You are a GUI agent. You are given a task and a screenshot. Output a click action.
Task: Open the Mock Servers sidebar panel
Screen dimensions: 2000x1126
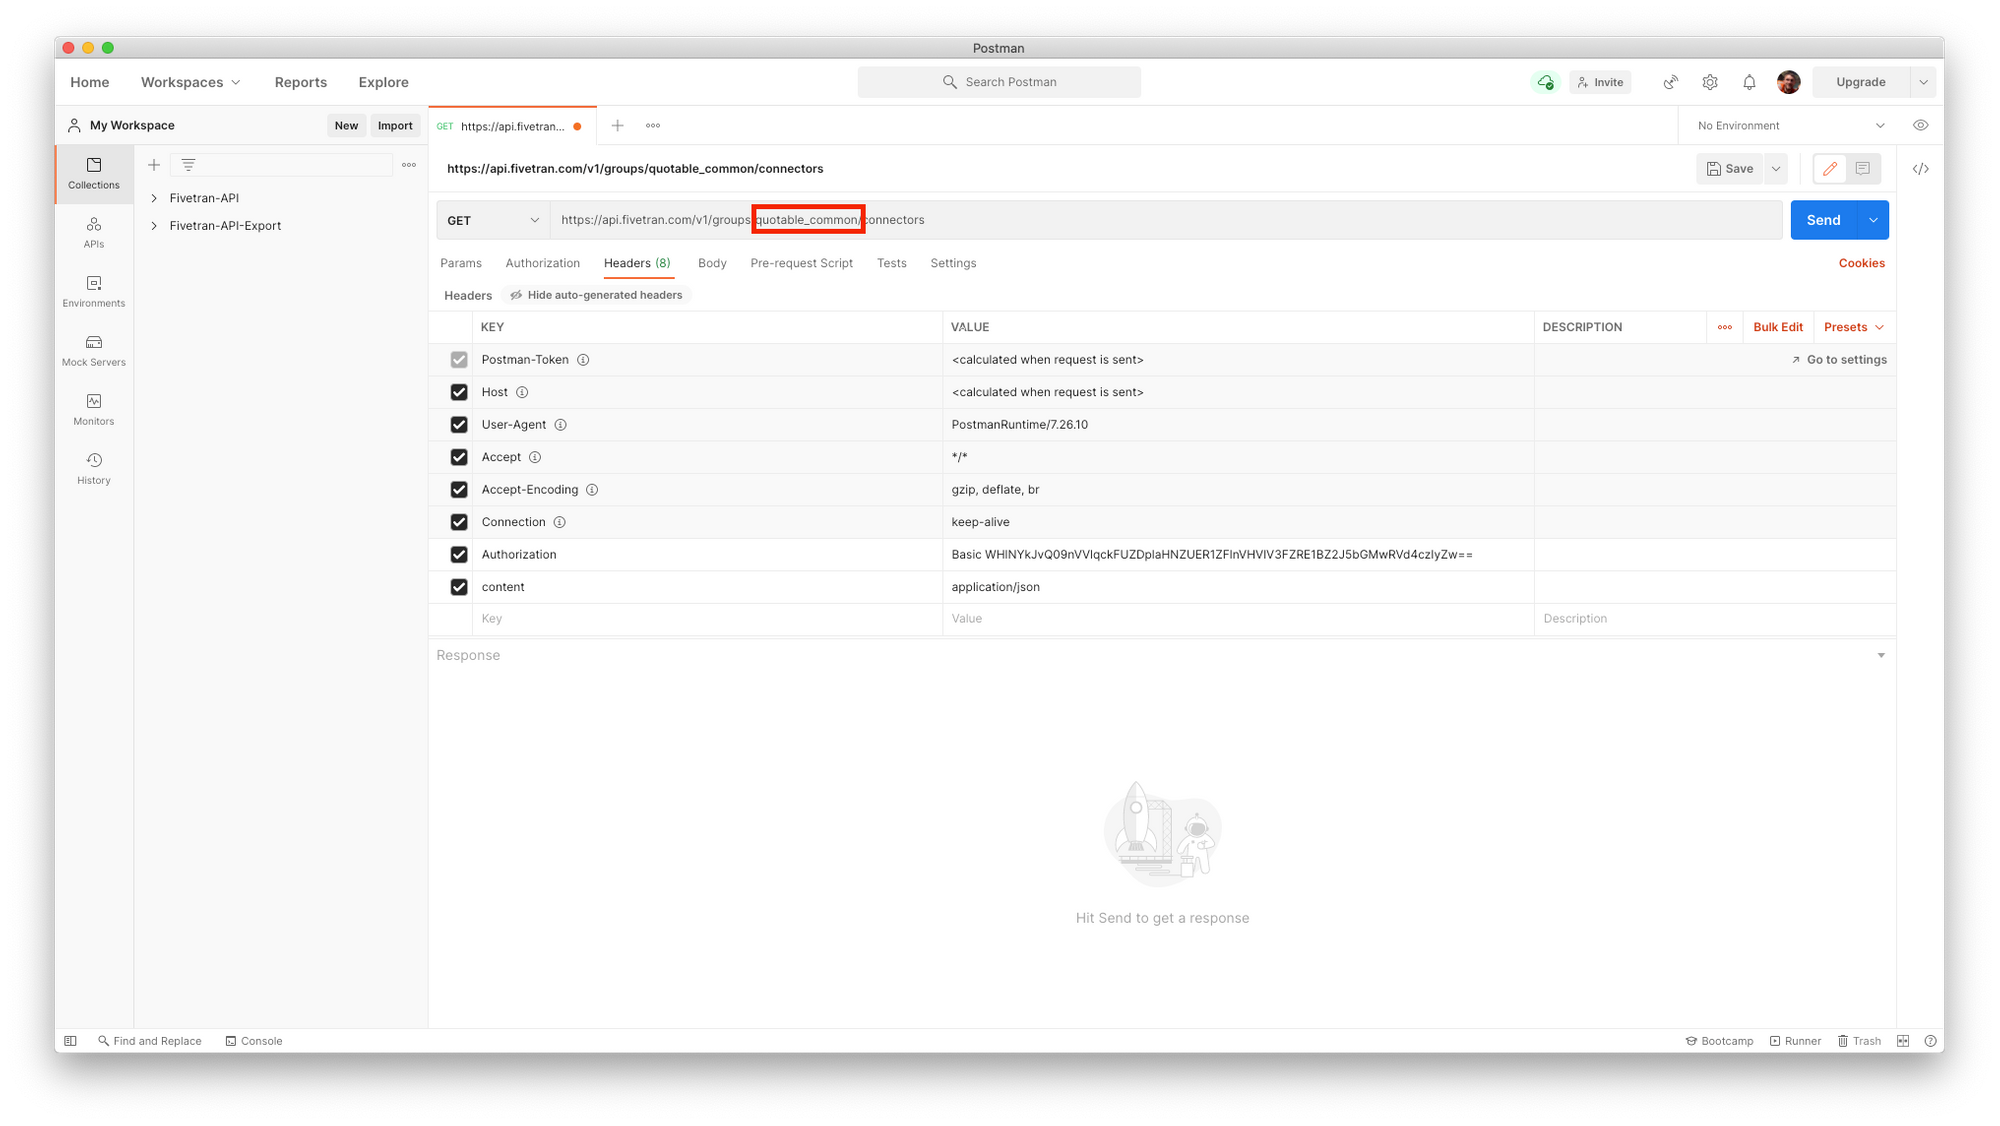(x=94, y=350)
